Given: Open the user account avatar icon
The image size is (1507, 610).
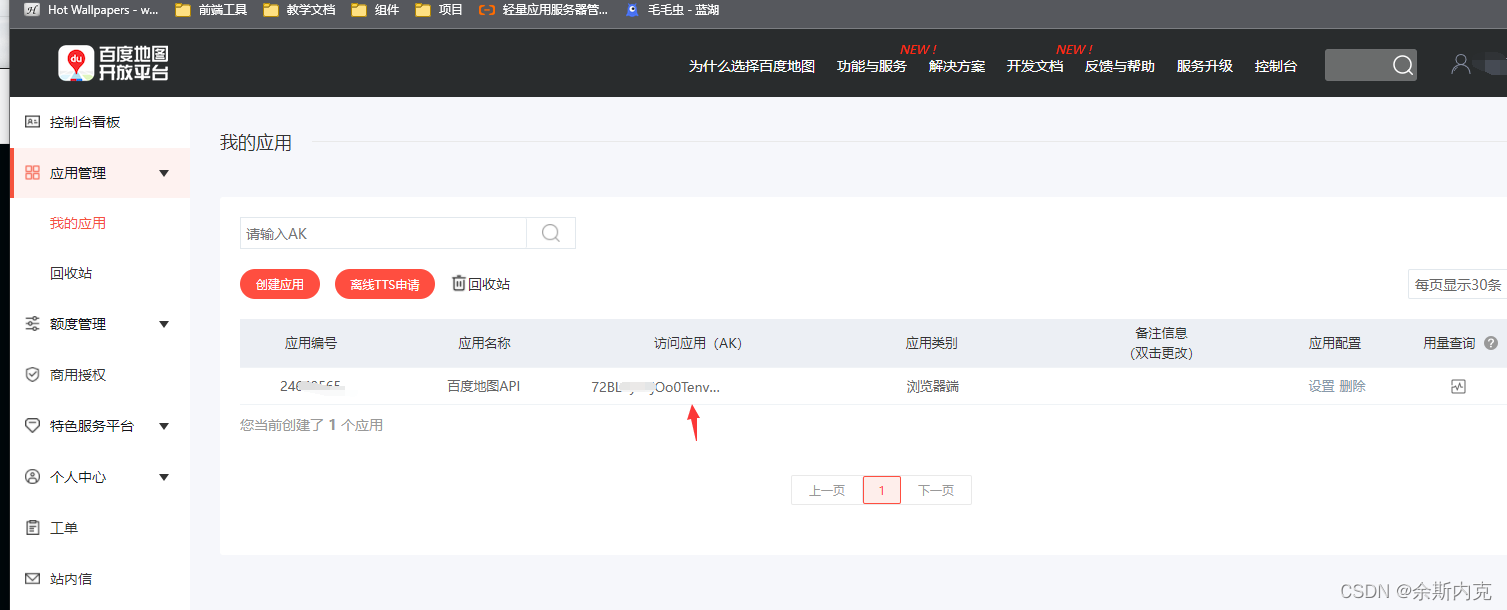Looking at the screenshot, I should point(1461,64).
